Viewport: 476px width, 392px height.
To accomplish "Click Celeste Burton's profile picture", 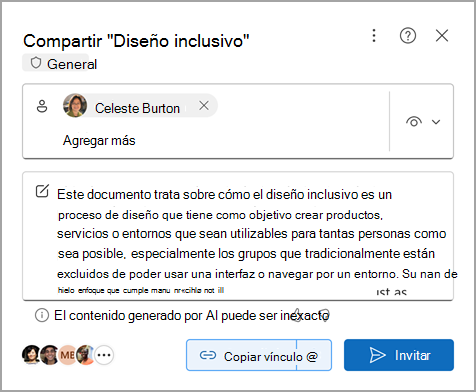I will click(75, 106).
